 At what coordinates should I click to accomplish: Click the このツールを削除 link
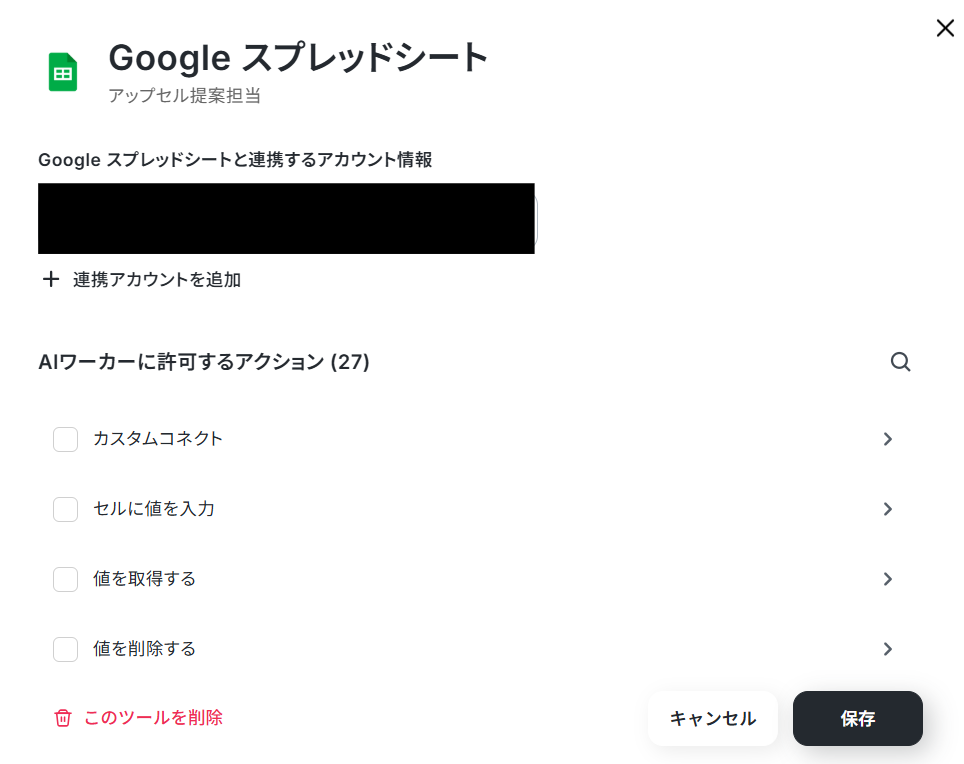coord(153,717)
